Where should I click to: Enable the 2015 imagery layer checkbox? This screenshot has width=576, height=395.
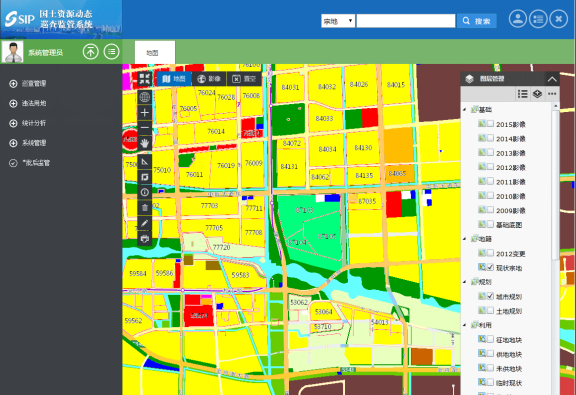pyautogui.click(x=490, y=124)
